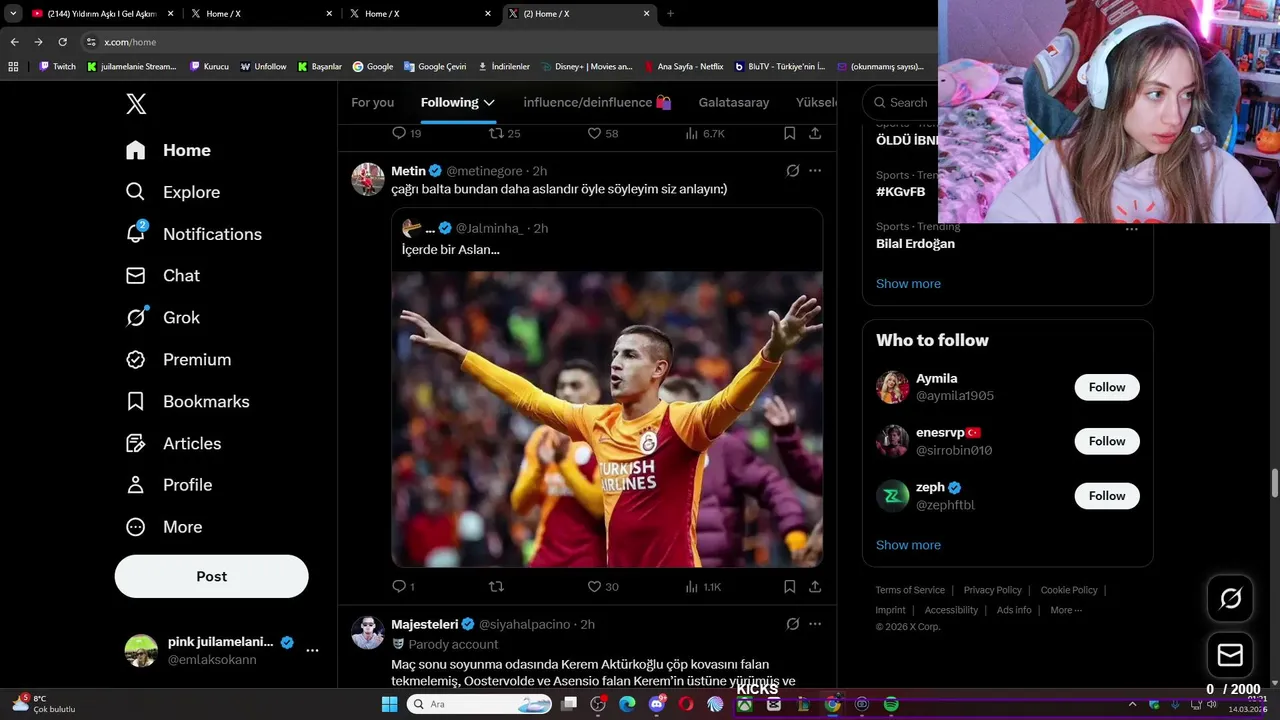Screen dimensions: 1280x720
Task: Follow enesrvp
Action: point(1107,441)
